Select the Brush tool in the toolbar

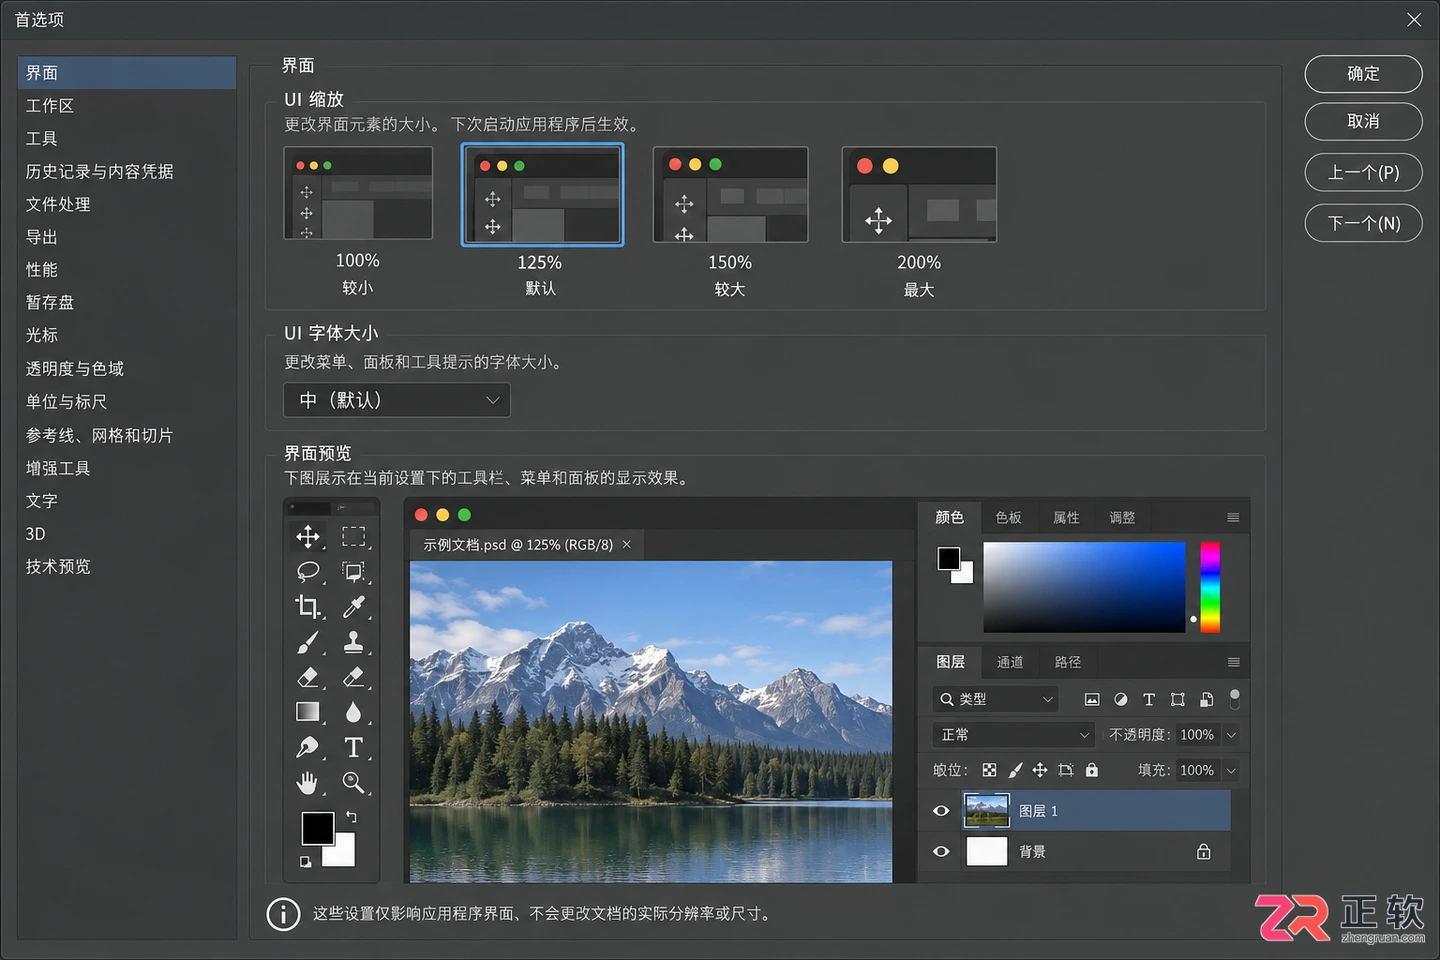click(x=308, y=642)
